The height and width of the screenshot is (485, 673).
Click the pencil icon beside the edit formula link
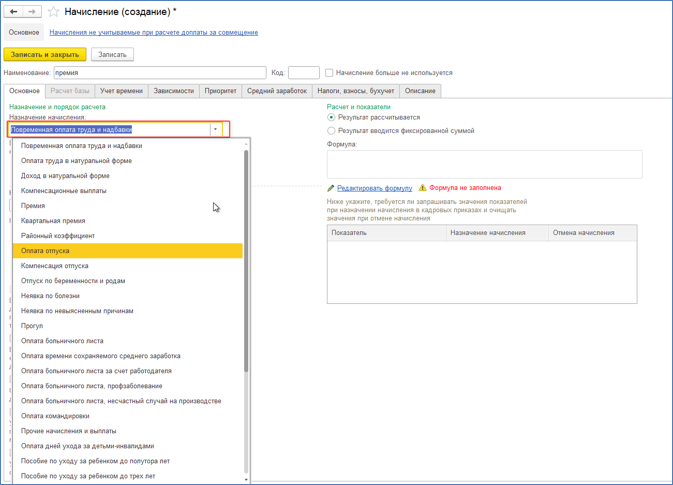pyautogui.click(x=330, y=188)
